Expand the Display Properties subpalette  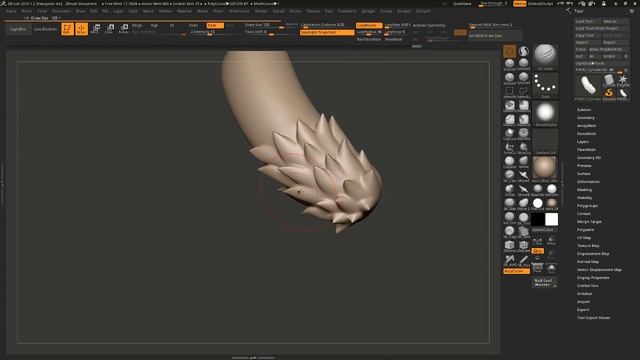593,278
